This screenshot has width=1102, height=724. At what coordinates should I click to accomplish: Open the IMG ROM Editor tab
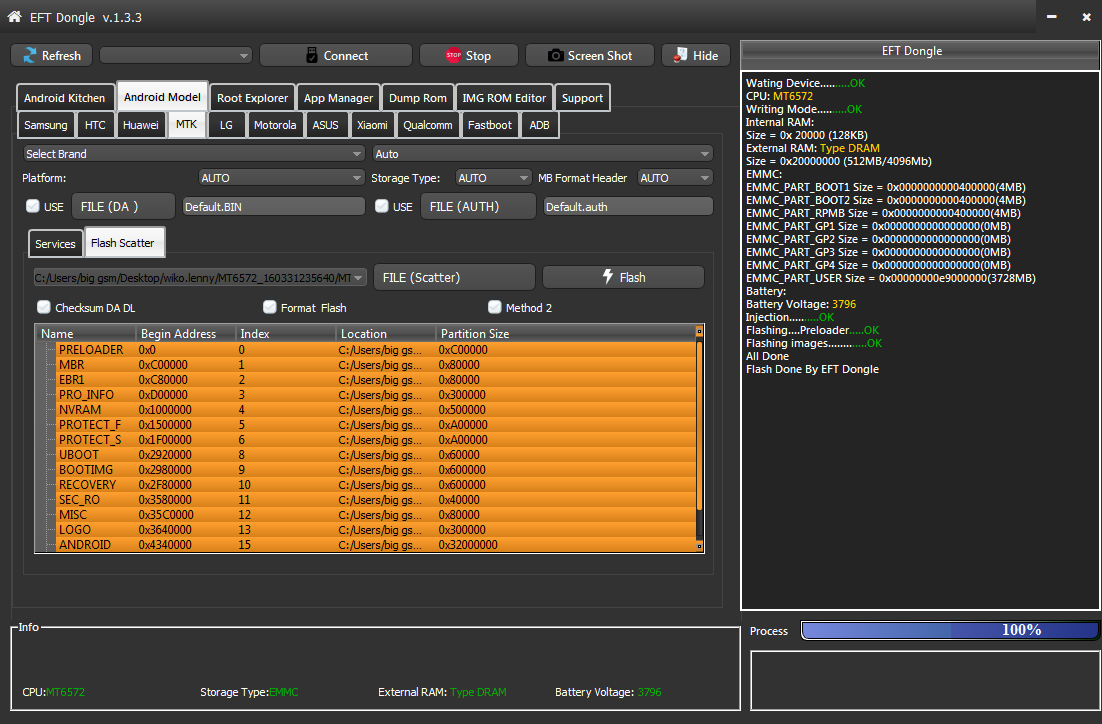click(504, 98)
